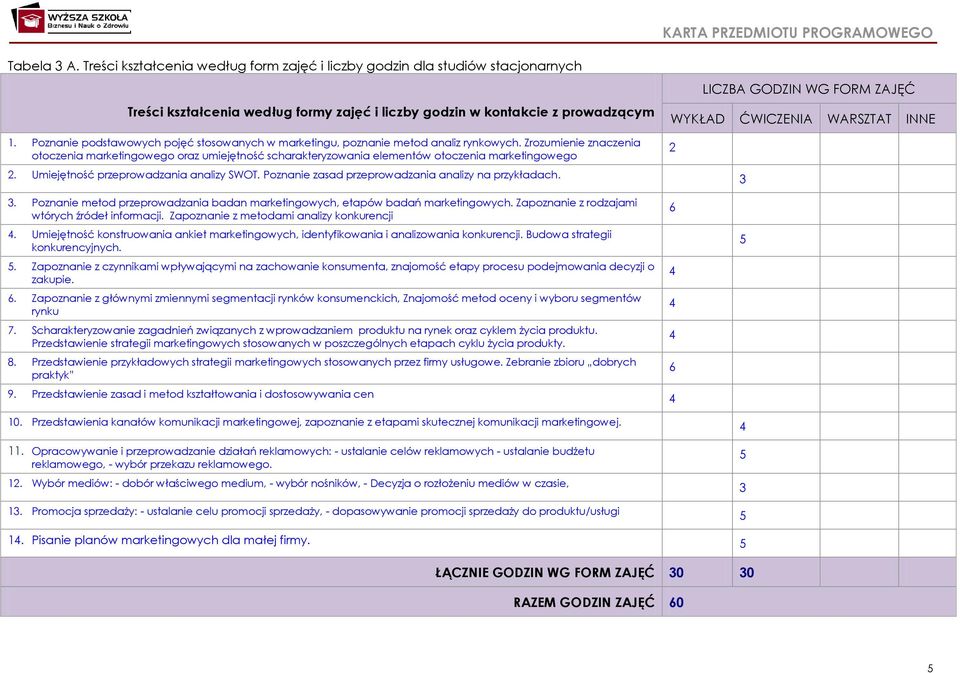The width and height of the screenshot is (960, 673).
Task: Click the ĆWICZENIA value 5 in row 13
Action: 743,516
